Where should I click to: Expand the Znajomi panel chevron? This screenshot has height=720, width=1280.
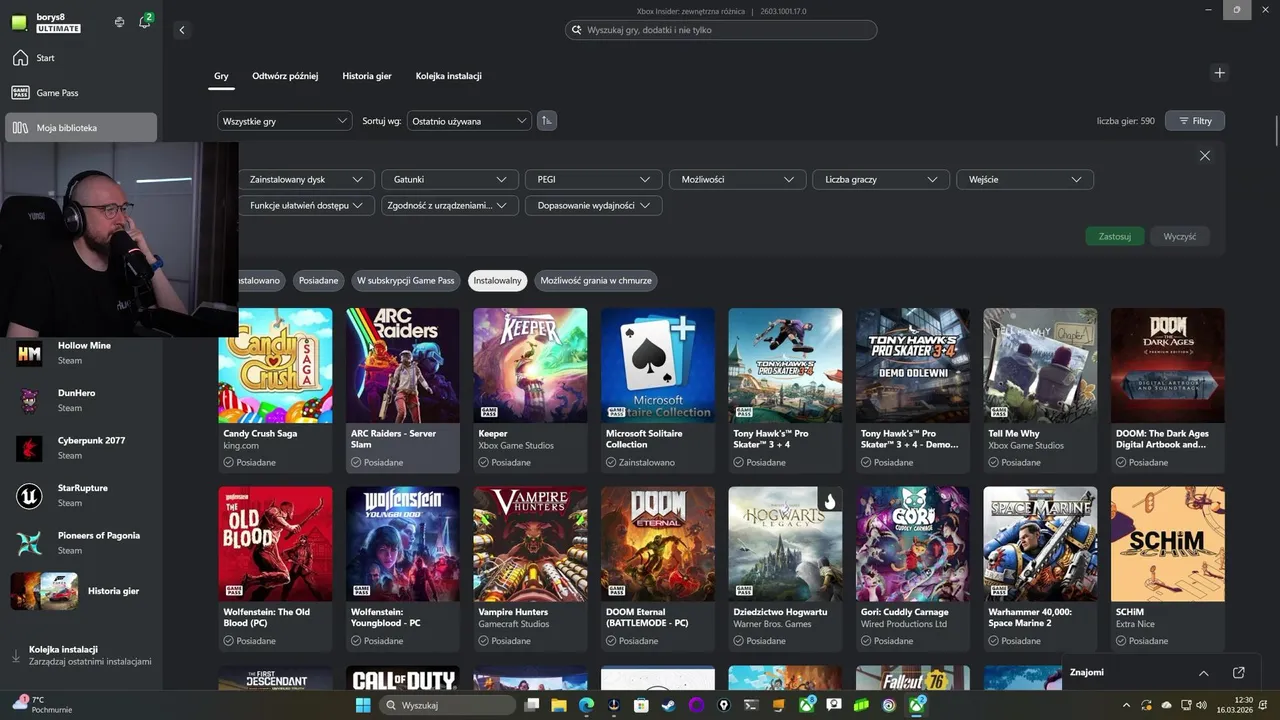click(1203, 673)
